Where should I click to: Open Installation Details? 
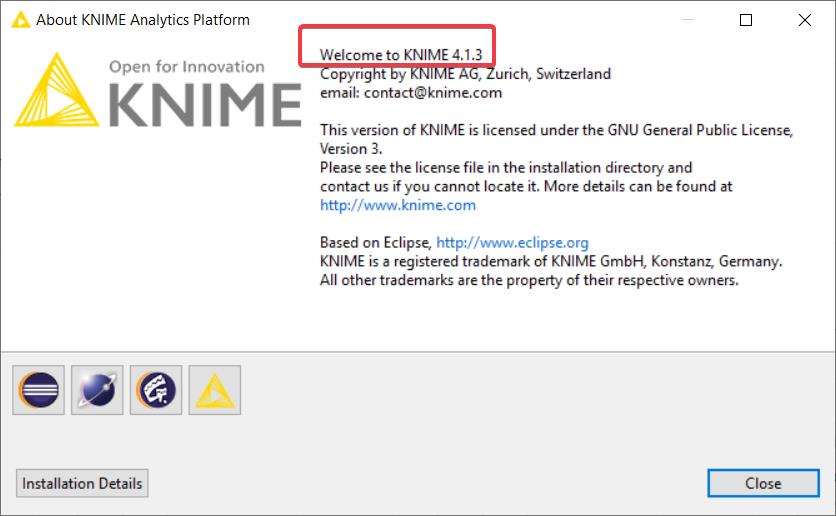click(x=82, y=483)
